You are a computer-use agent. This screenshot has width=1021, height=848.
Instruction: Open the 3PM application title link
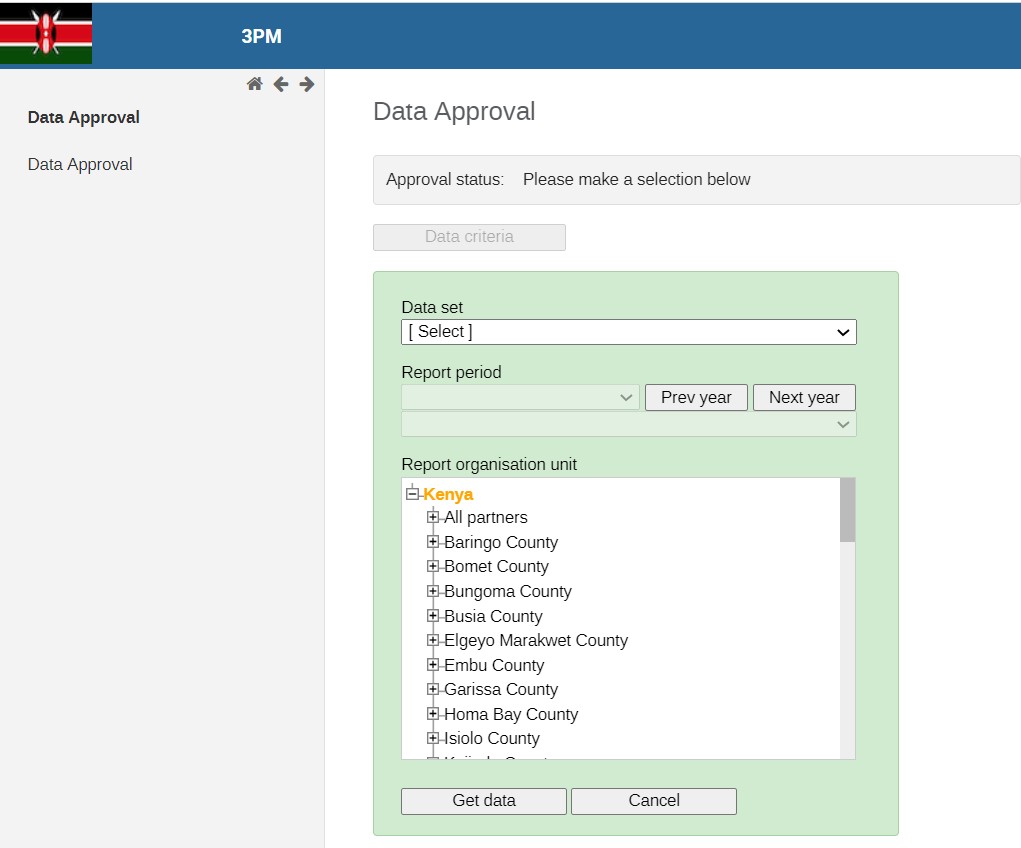point(261,36)
